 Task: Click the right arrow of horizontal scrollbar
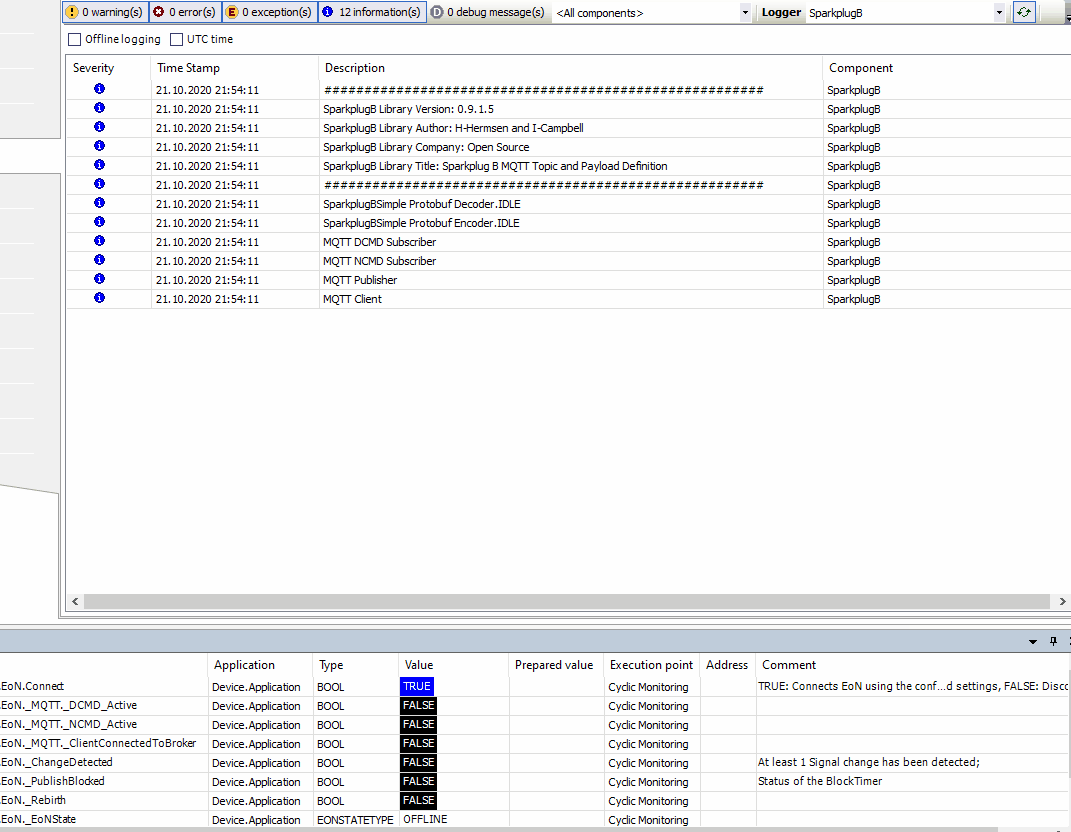click(1062, 602)
